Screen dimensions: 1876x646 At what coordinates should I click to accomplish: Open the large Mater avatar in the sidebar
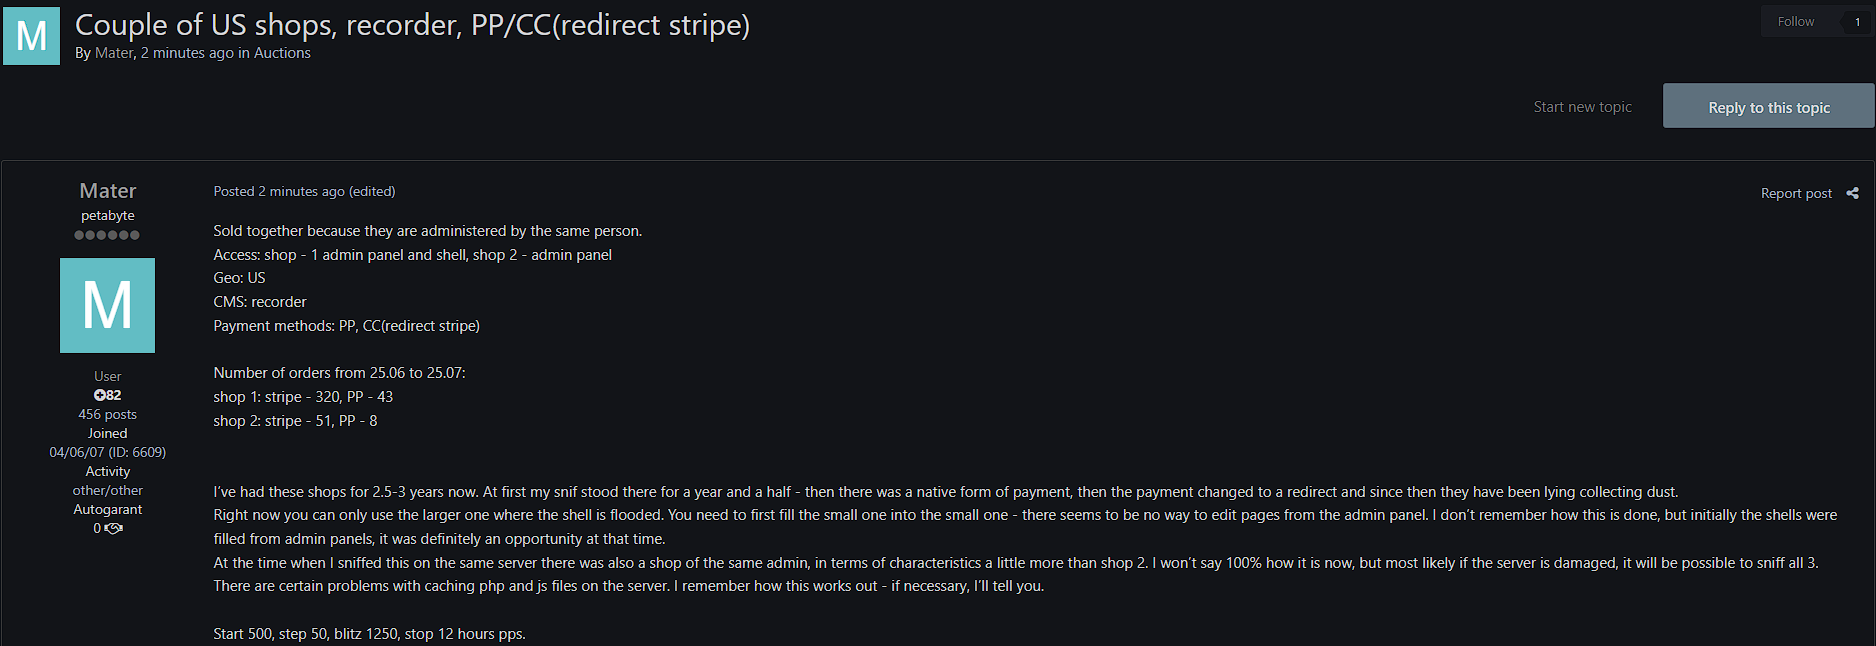coord(107,305)
